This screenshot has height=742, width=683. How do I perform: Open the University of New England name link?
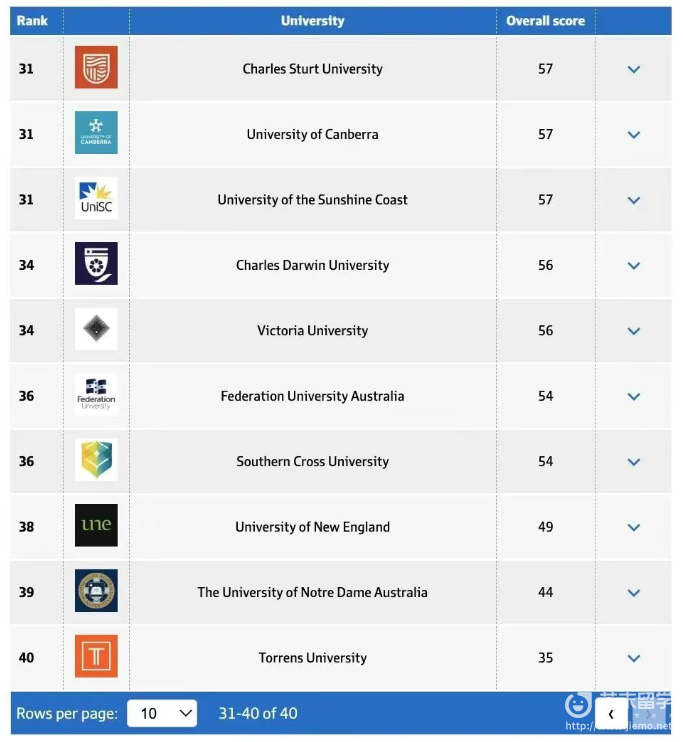(x=312, y=527)
